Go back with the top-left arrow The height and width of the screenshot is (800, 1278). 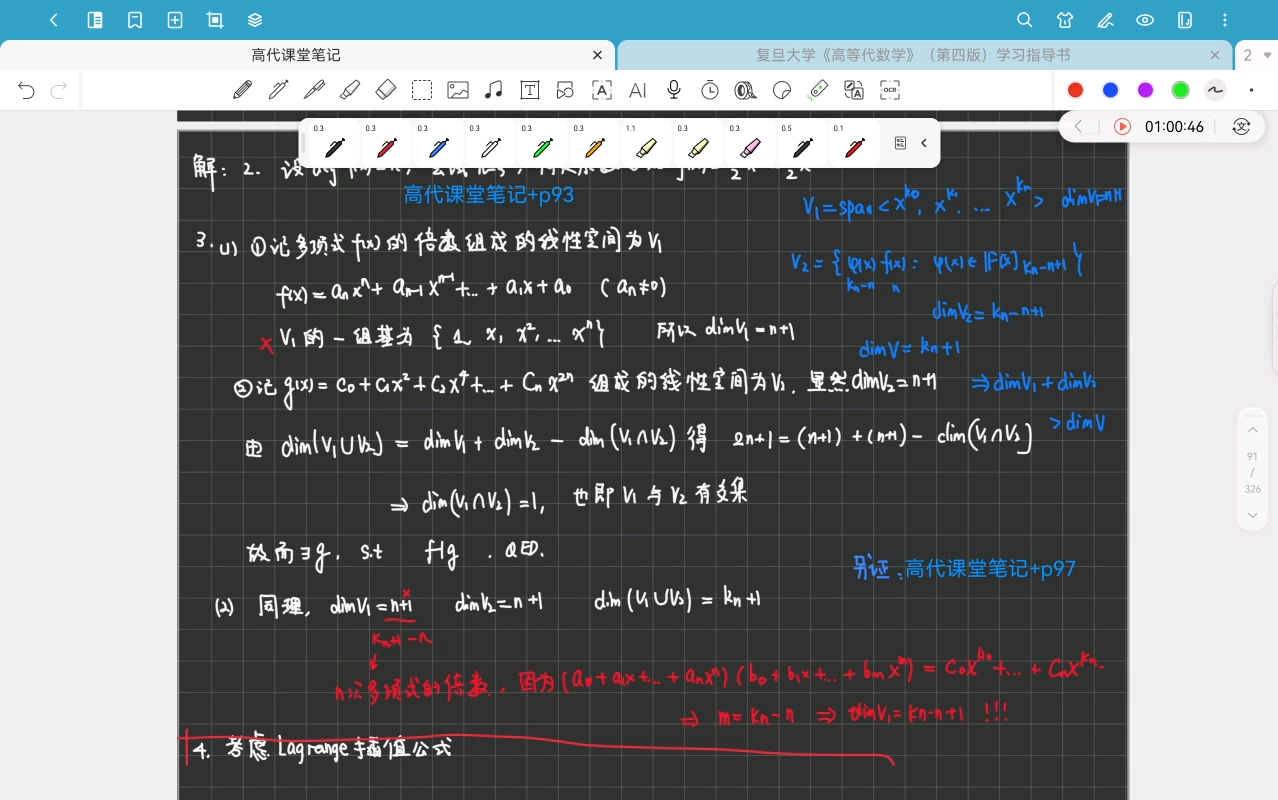54,20
